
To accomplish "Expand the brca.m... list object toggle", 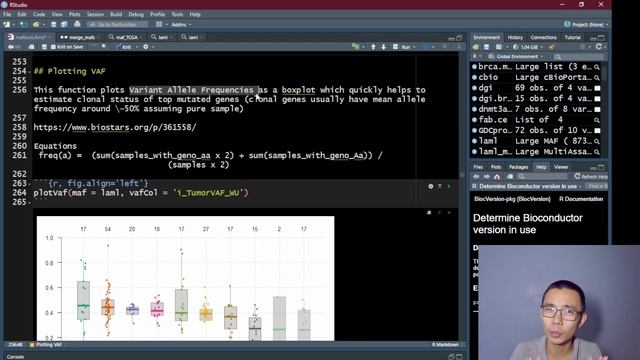I will 474,67.
